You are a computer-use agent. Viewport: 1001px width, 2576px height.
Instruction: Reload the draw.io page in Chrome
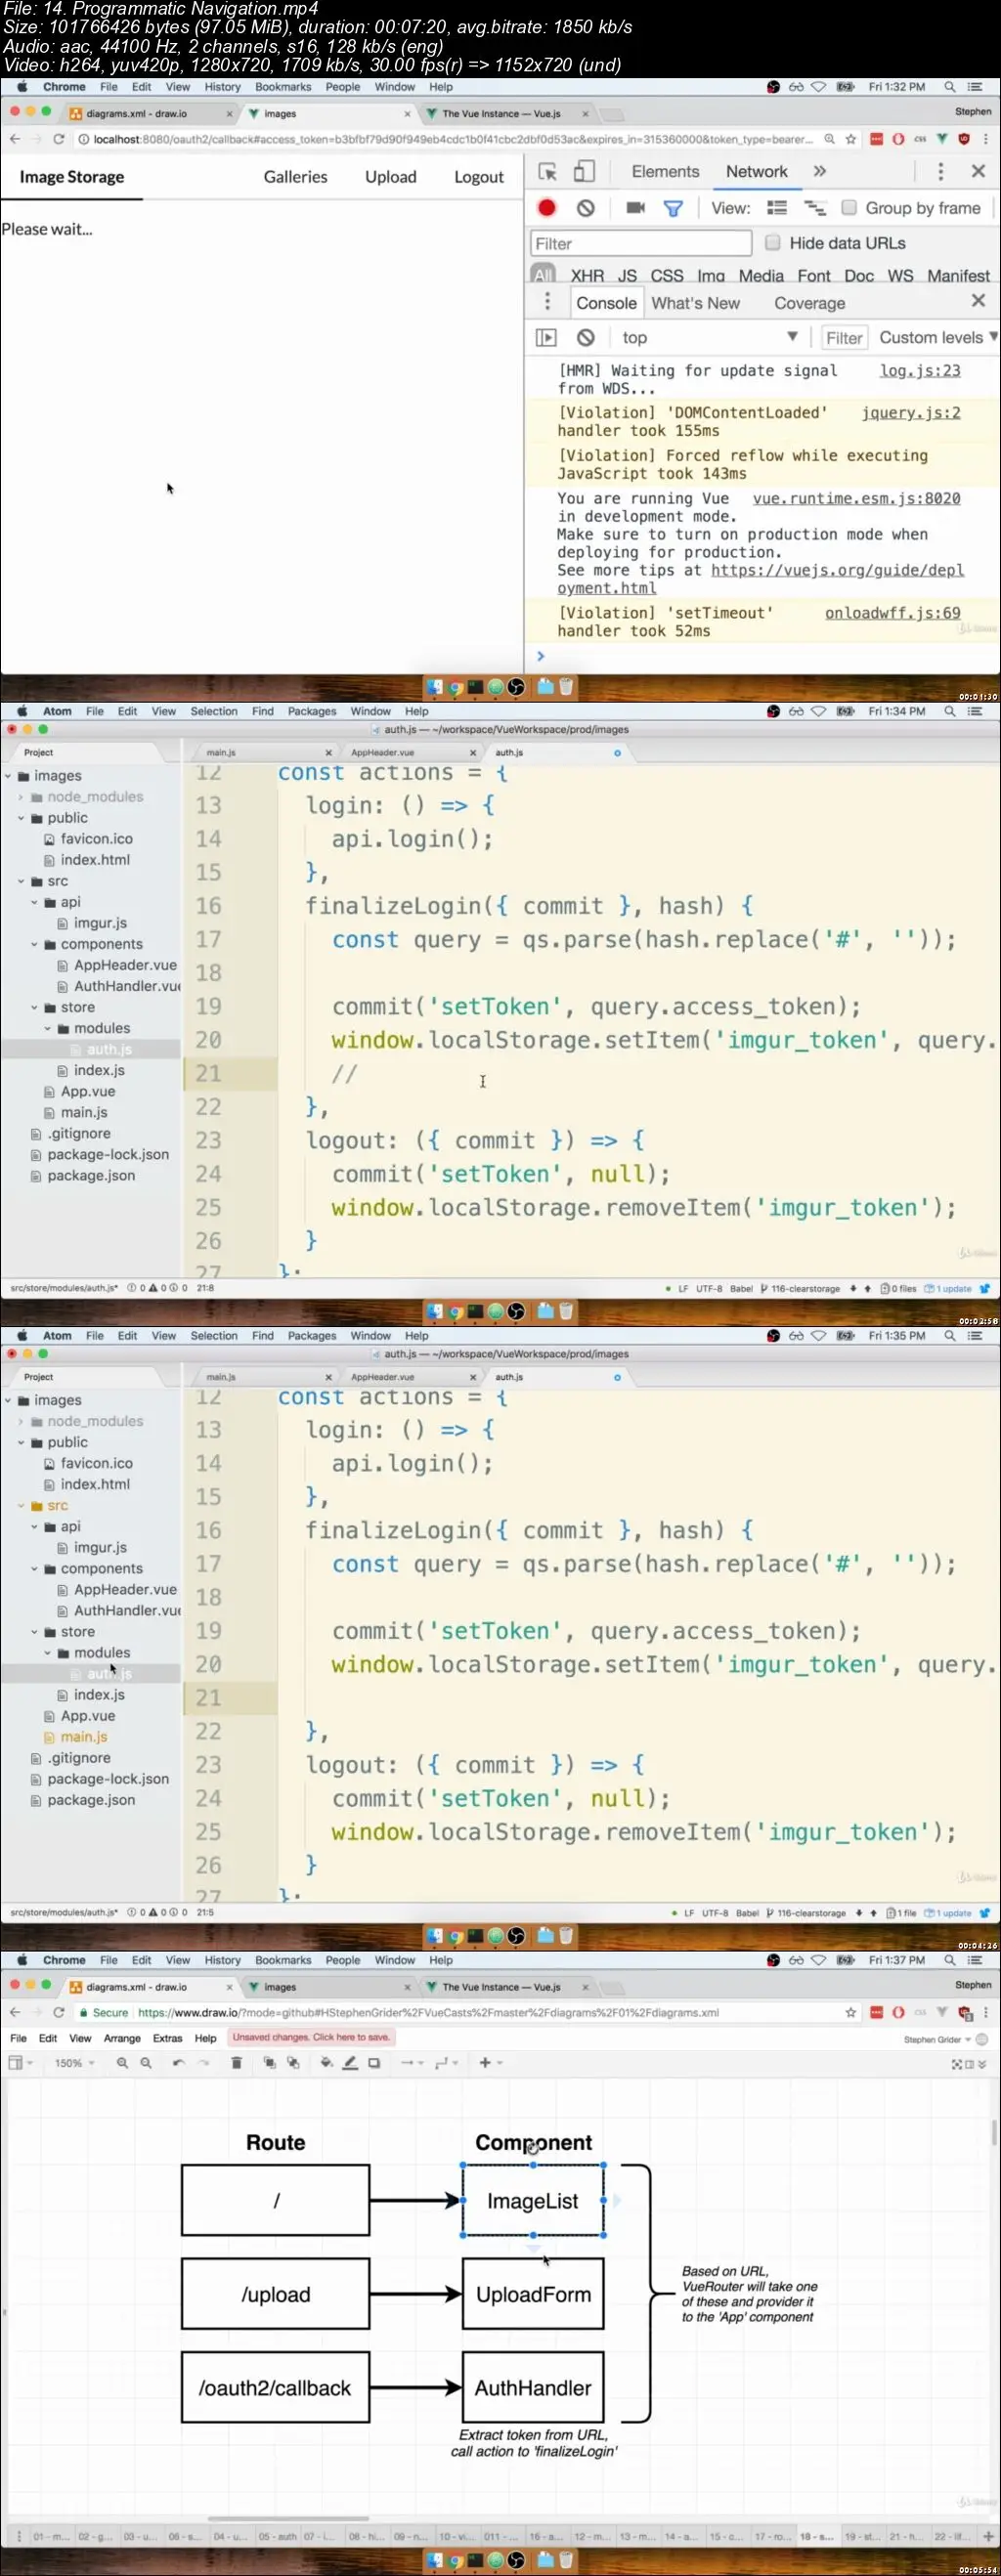pyautogui.click(x=58, y=2013)
